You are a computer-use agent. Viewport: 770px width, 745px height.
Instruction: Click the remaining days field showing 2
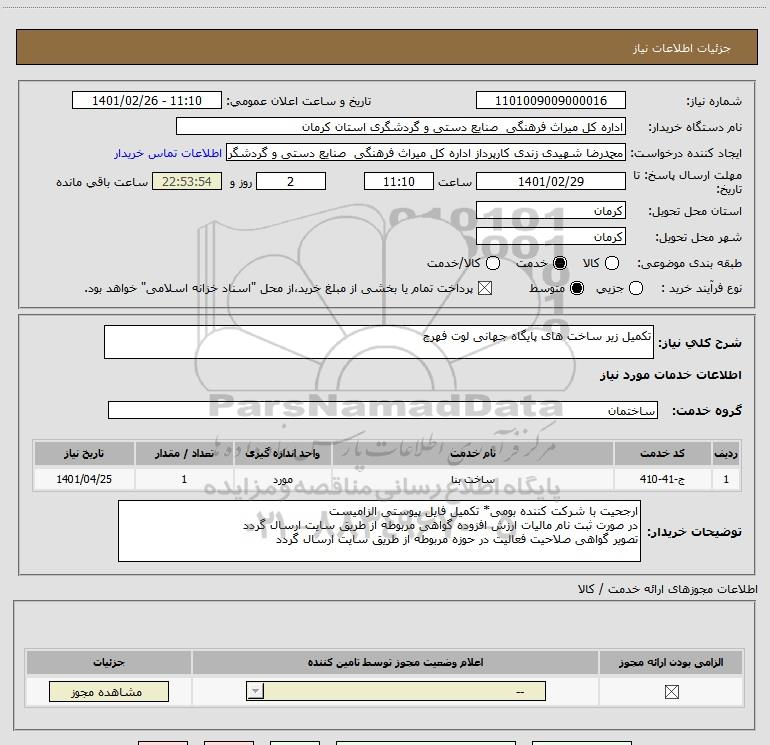point(291,181)
